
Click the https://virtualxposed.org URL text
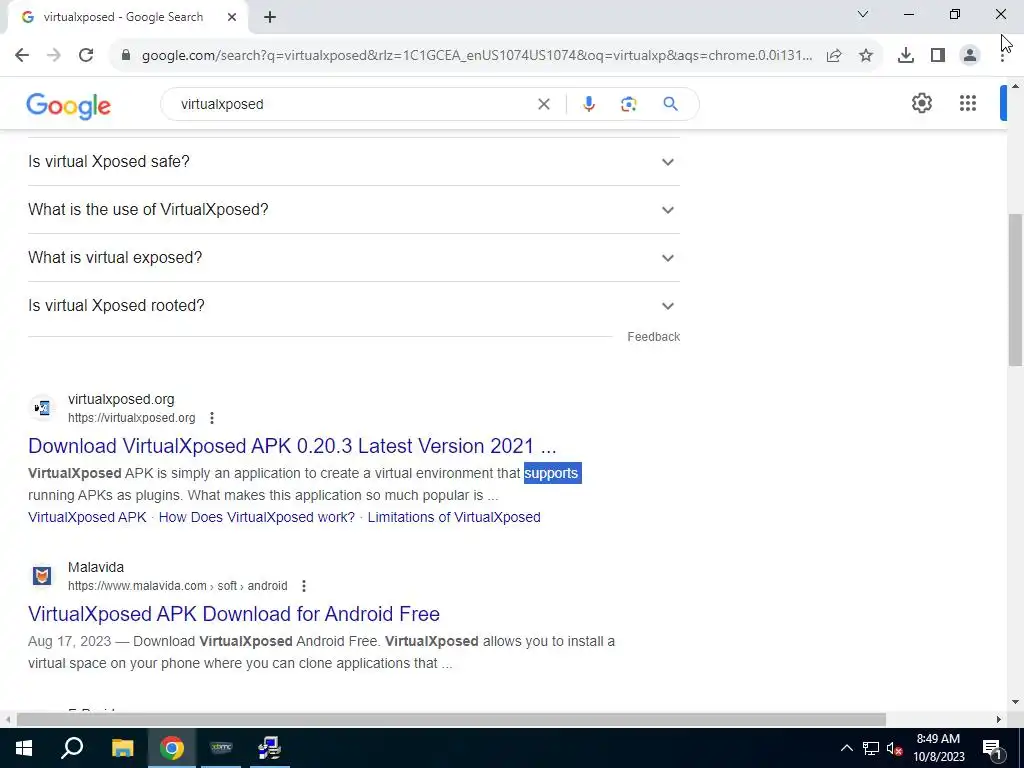(x=131, y=418)
